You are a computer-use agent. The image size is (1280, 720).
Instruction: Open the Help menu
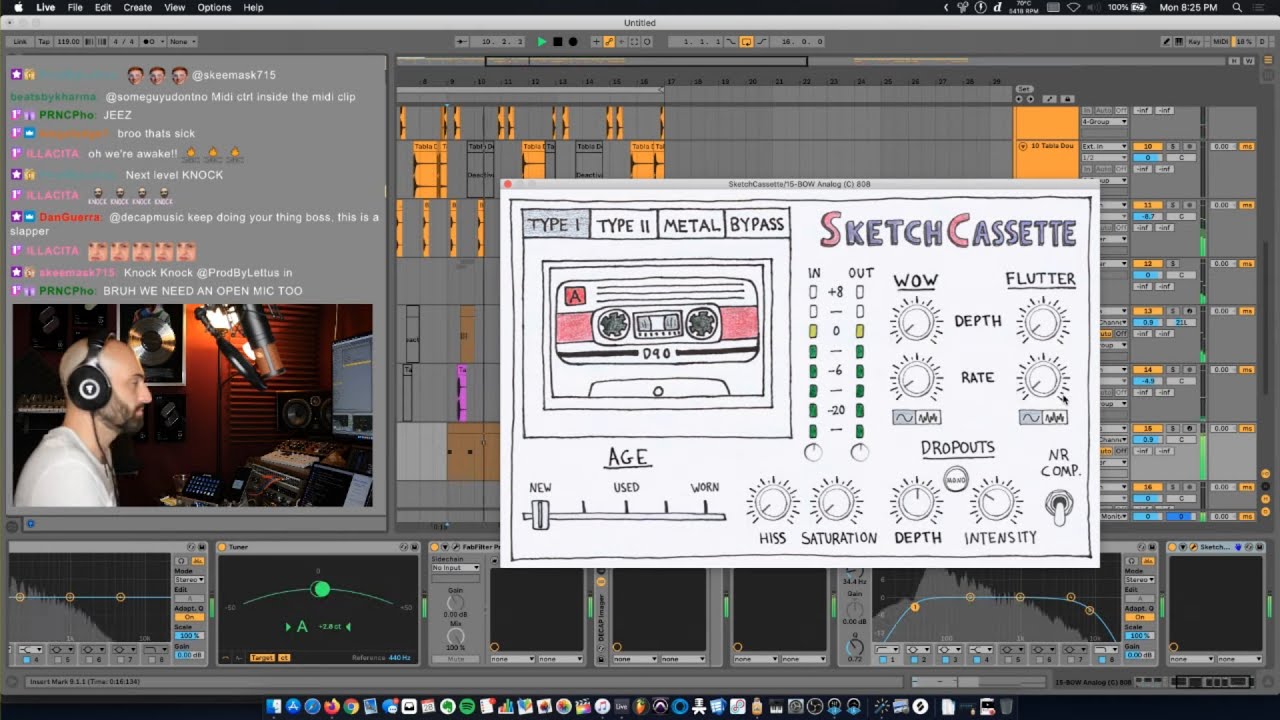(x=254, y=7)
